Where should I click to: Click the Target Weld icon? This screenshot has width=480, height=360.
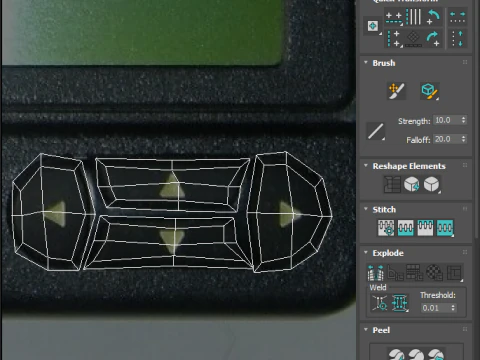380,303
